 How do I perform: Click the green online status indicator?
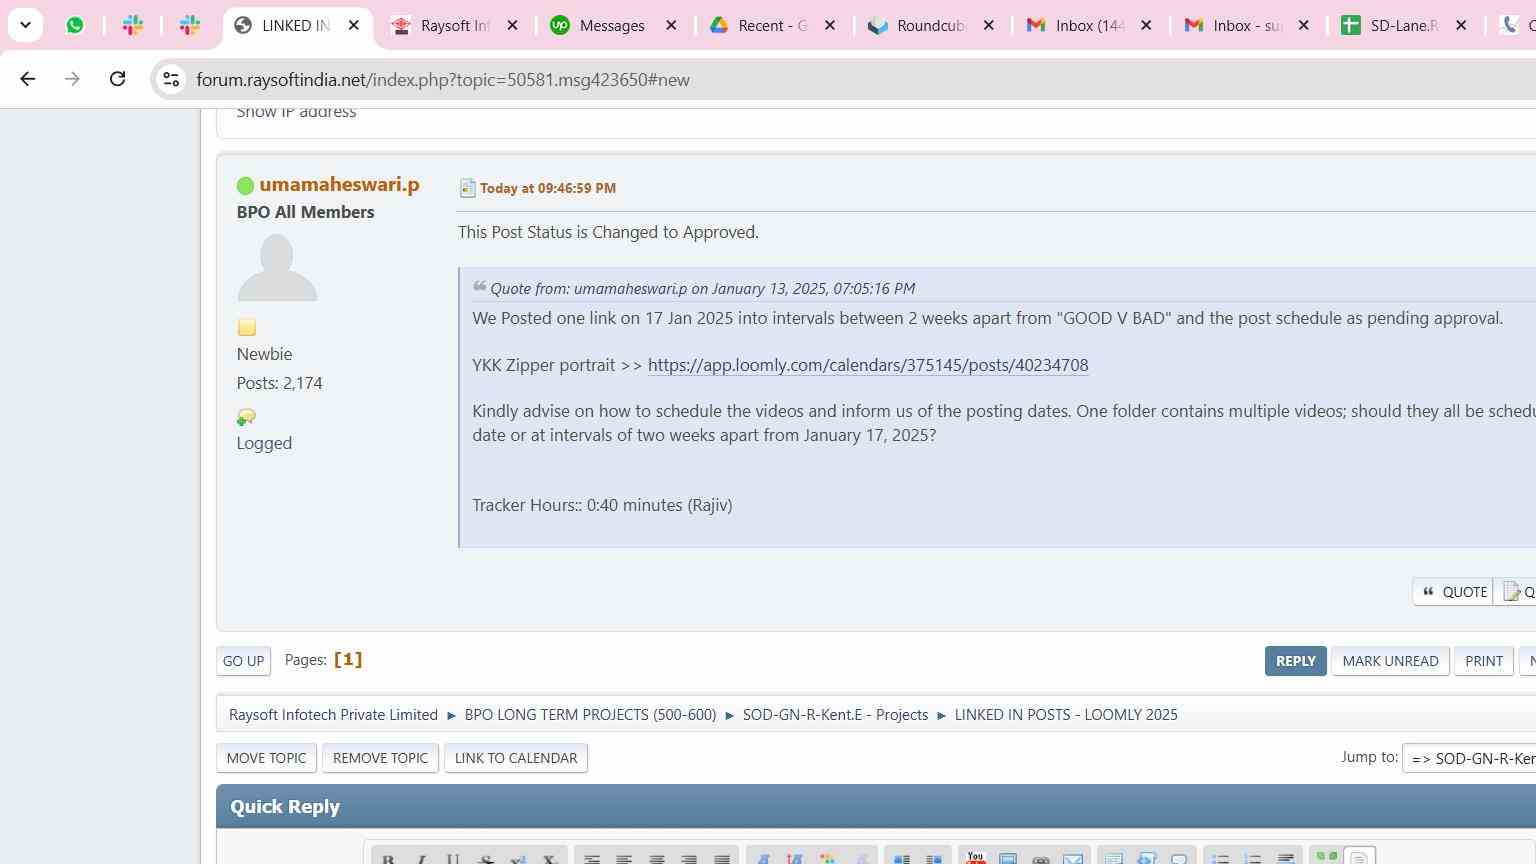coord(245,186)
